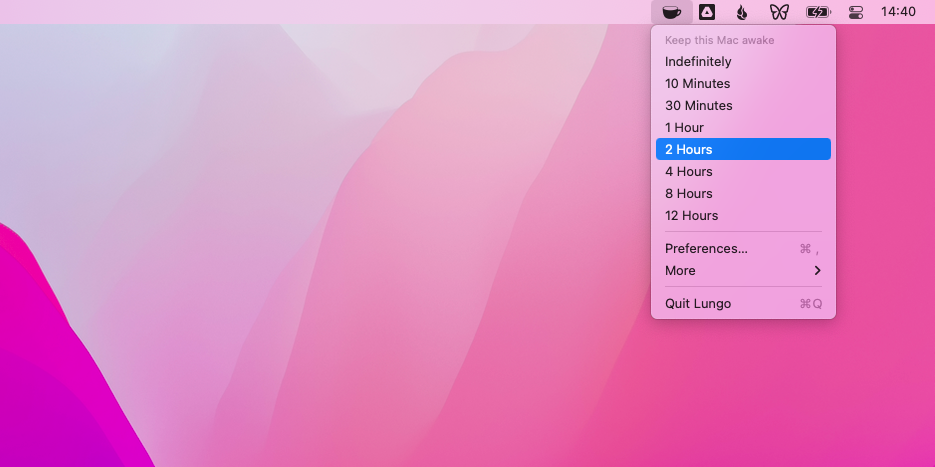This screenshot has height=467, width=935.
Task: Pick the 4 Hours duration
Action: click(743, 171)
